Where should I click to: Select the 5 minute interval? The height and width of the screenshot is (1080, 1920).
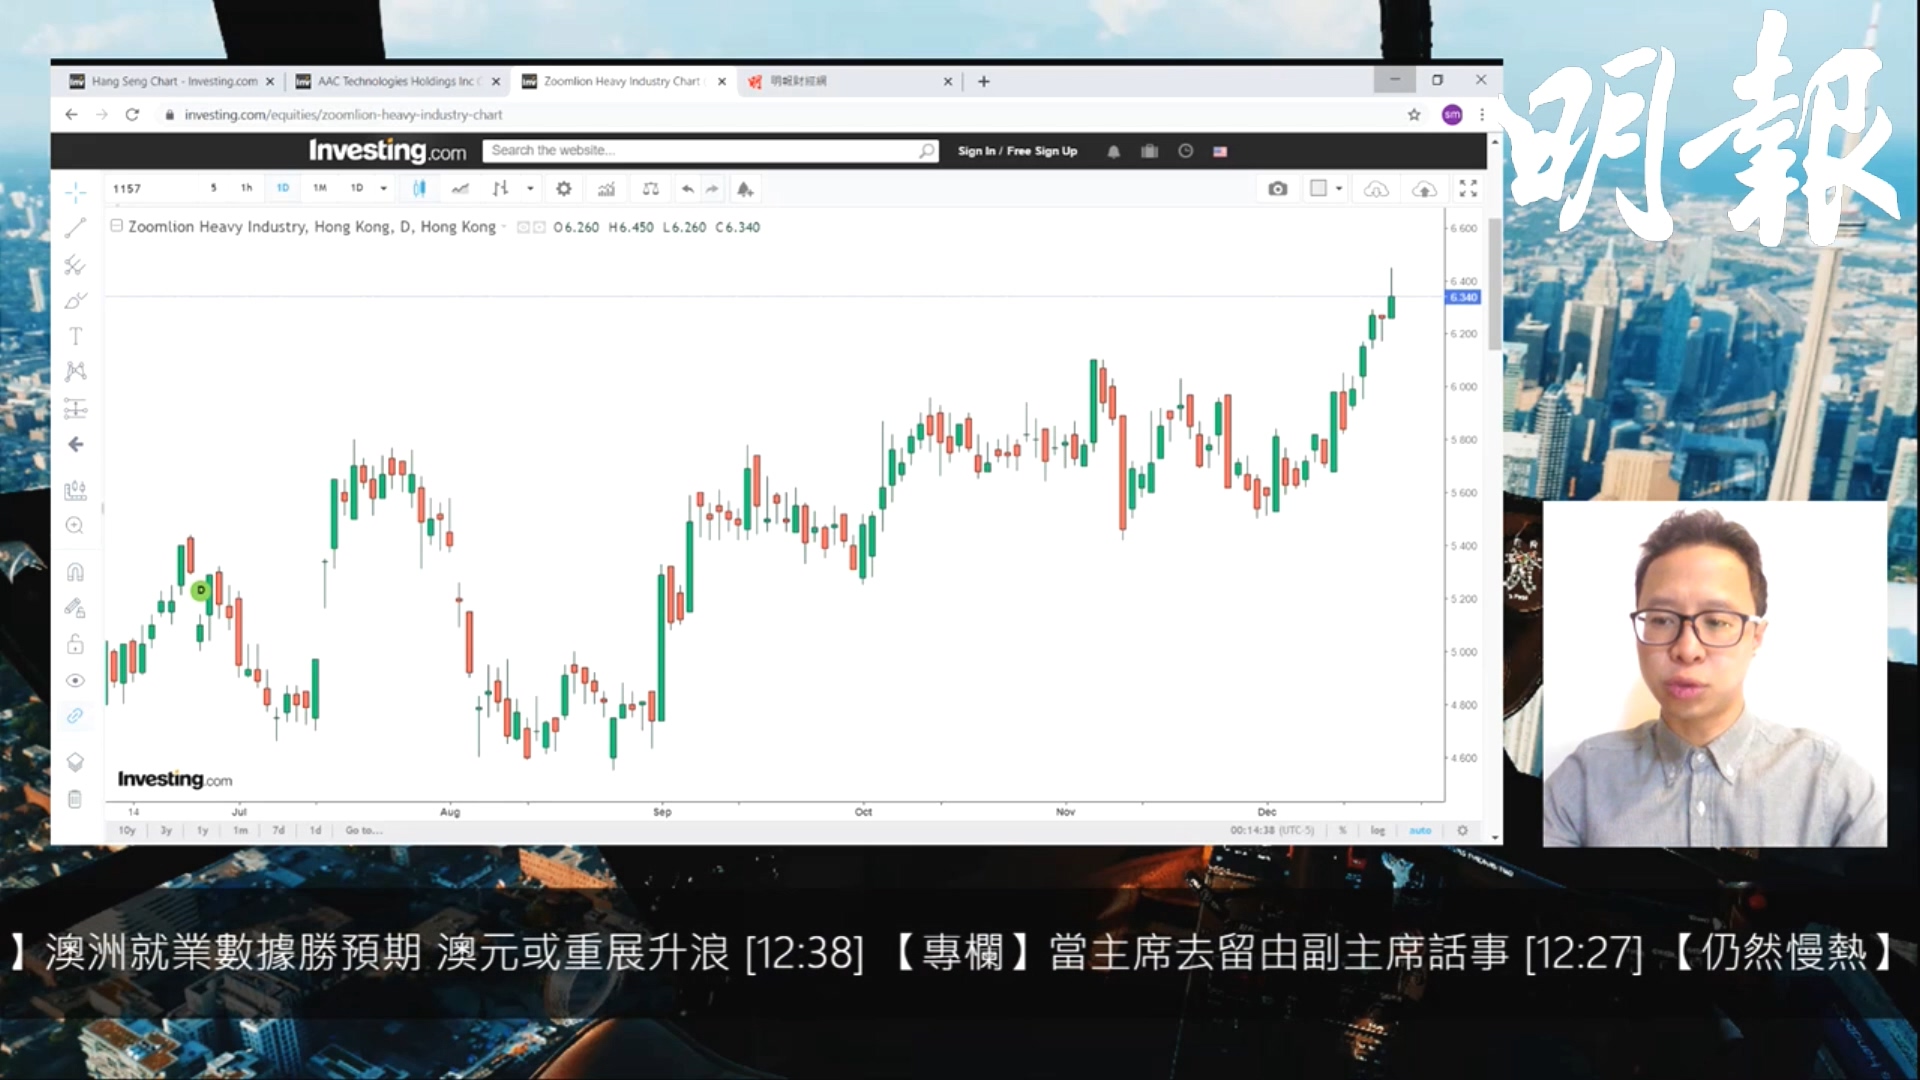(213, 188)
